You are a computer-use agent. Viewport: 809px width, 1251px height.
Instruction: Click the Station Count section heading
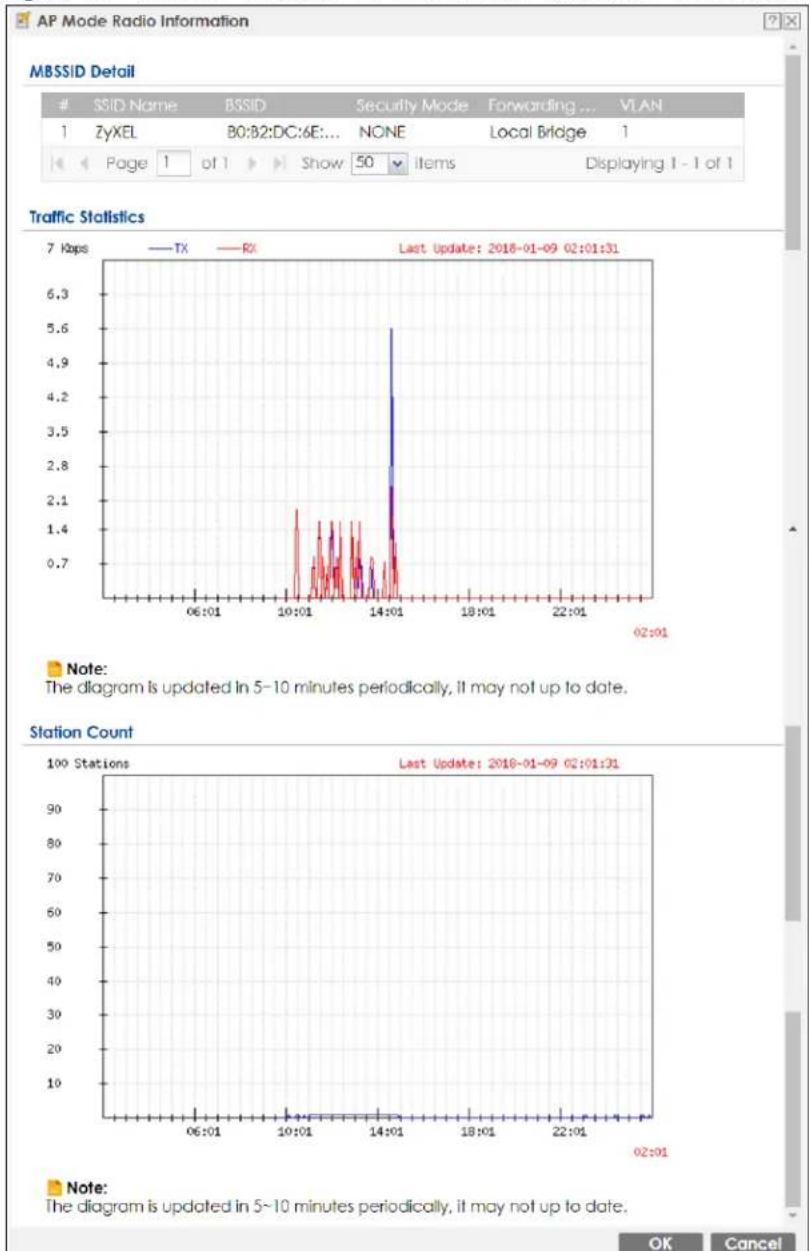pyautogui.click(x=82, y=732)
